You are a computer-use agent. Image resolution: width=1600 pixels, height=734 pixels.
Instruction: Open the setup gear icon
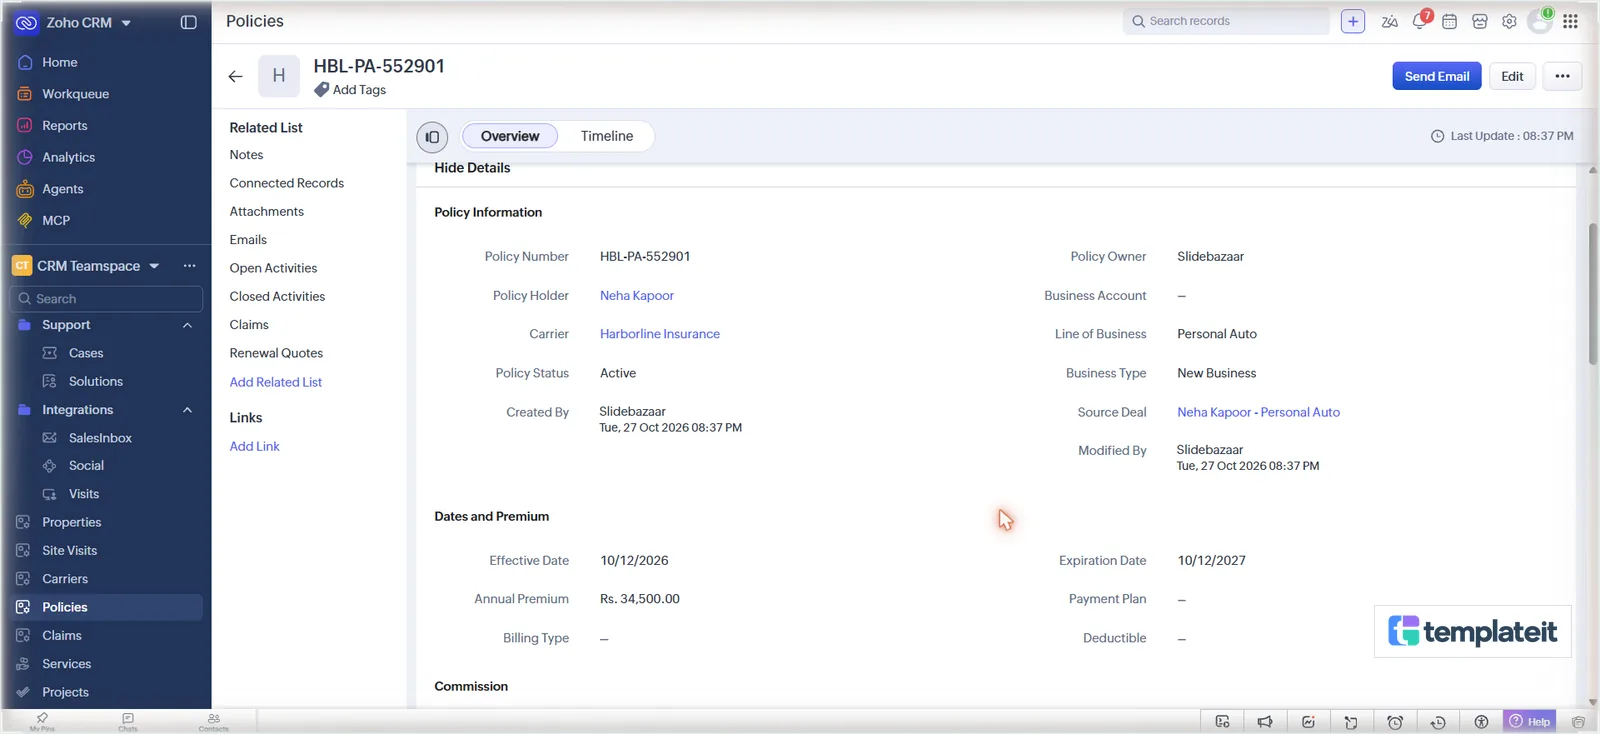click(1509, 21)
